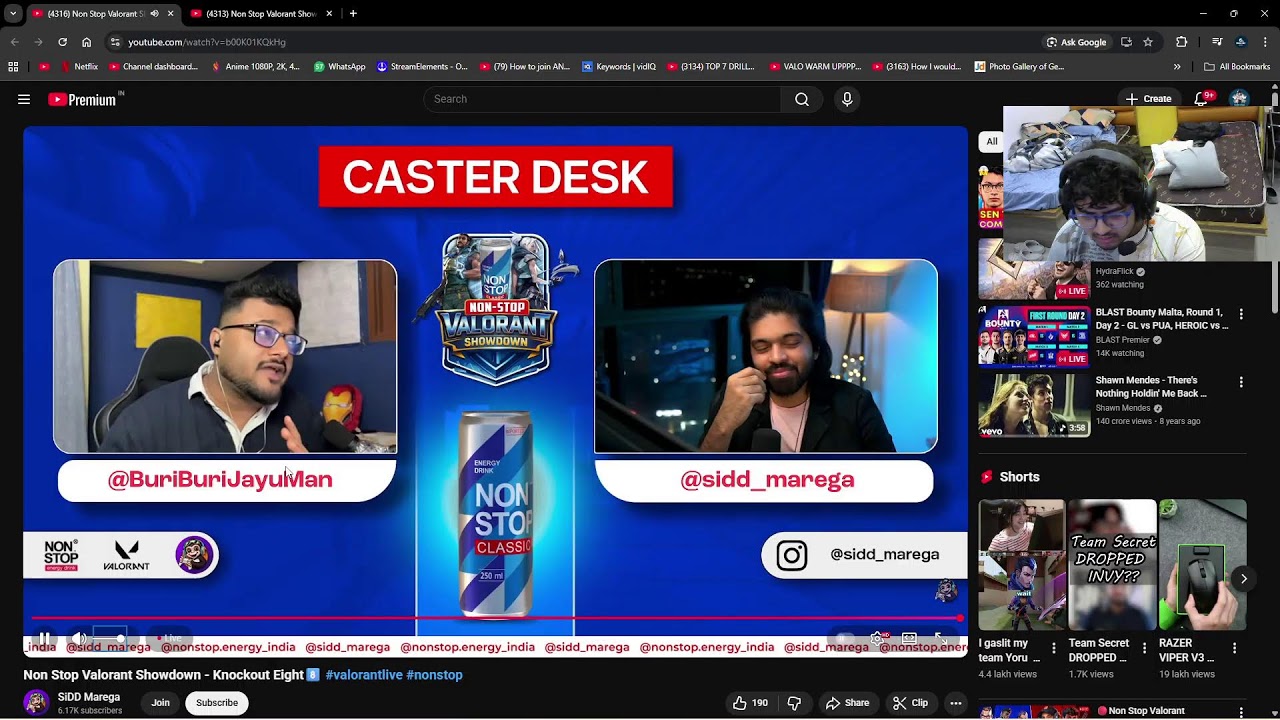1280x720 pixels.
Task: Open the browser three-dot menu
Action: coord(1266,42)
